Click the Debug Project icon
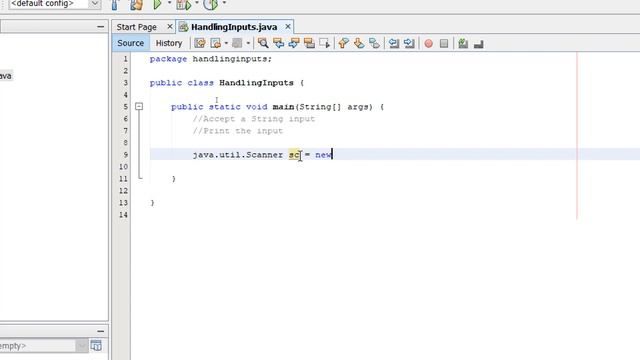Screen dimensions: 640x360 (x=183, y=5)
